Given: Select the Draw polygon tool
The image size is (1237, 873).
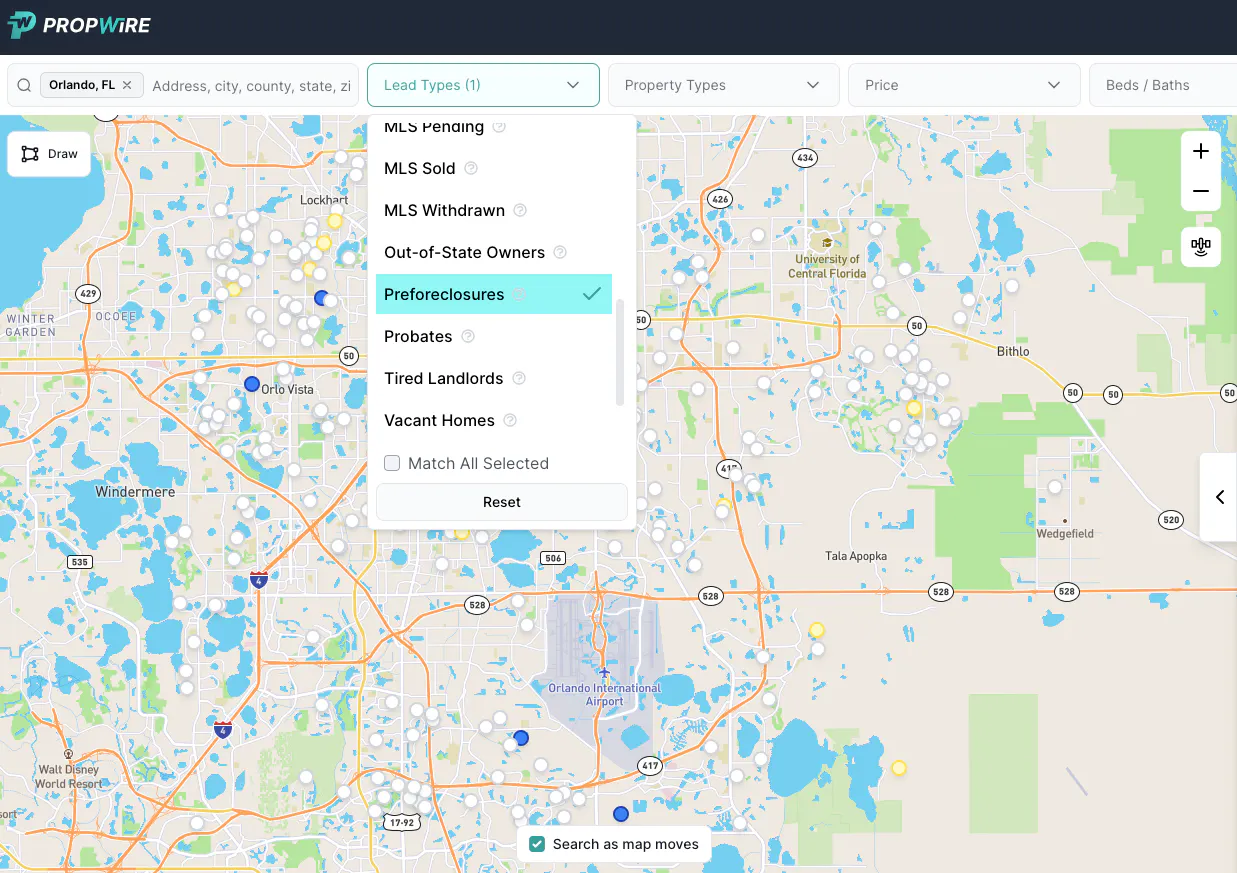Looking at the screenshot, I should [48, 153].
